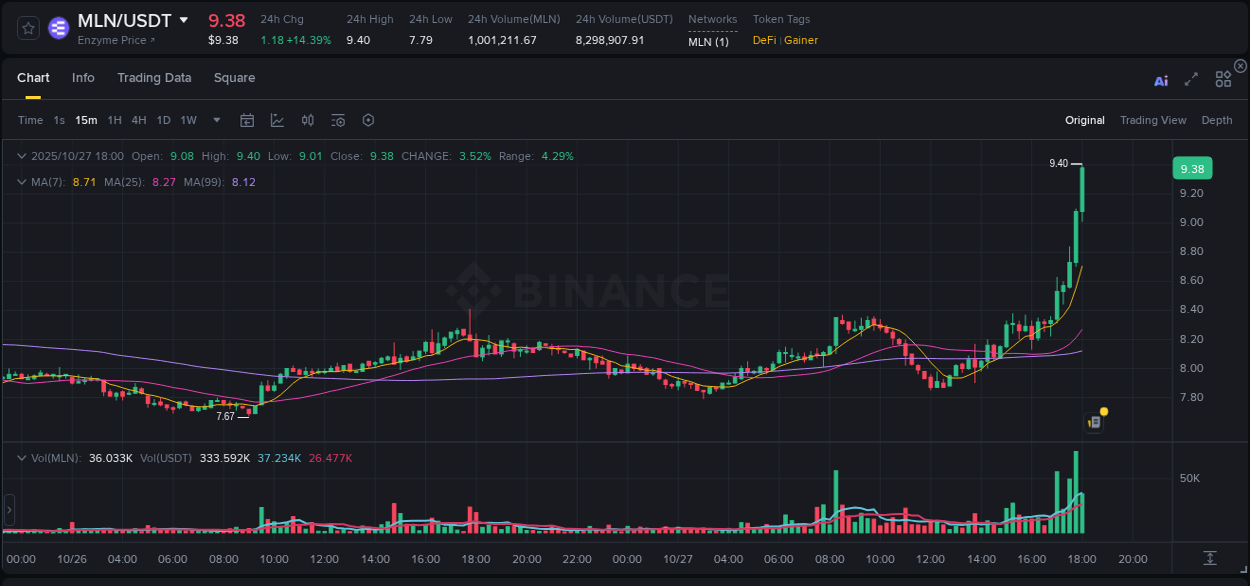Select the 1D timeframe

163,120
